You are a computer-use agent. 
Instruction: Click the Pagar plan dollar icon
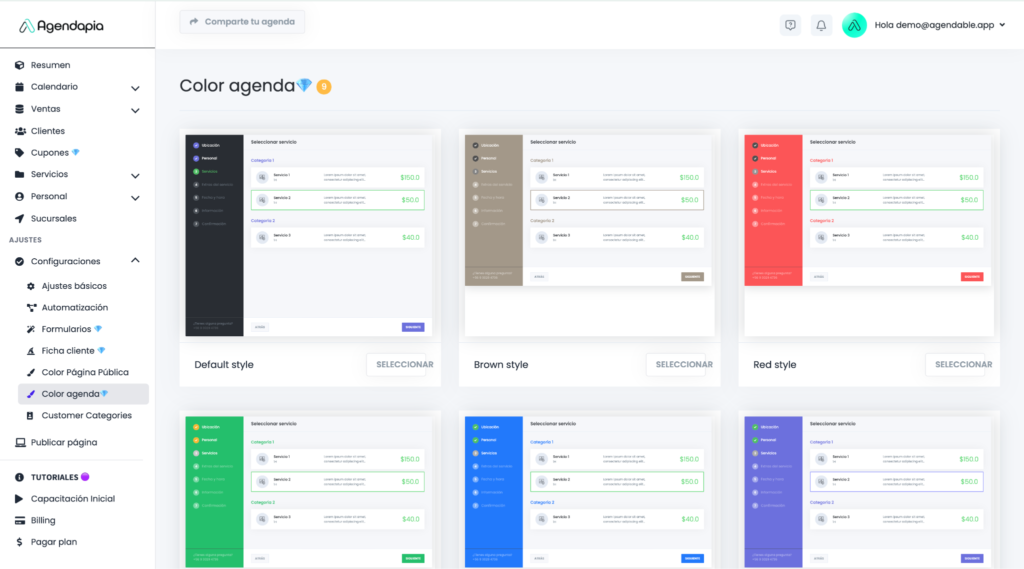click(20, 542)
